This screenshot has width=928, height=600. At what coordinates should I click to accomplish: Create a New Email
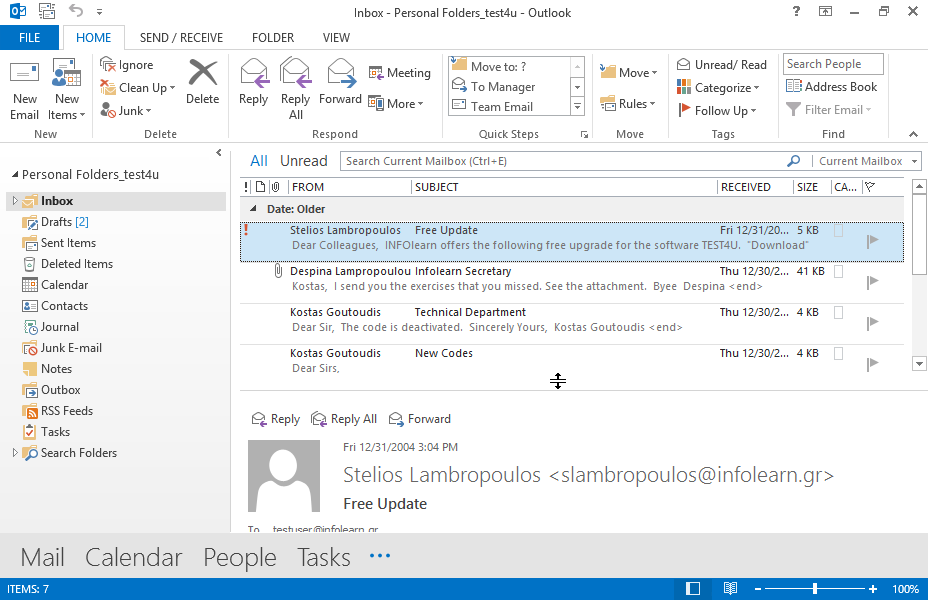tap(25, 89)
